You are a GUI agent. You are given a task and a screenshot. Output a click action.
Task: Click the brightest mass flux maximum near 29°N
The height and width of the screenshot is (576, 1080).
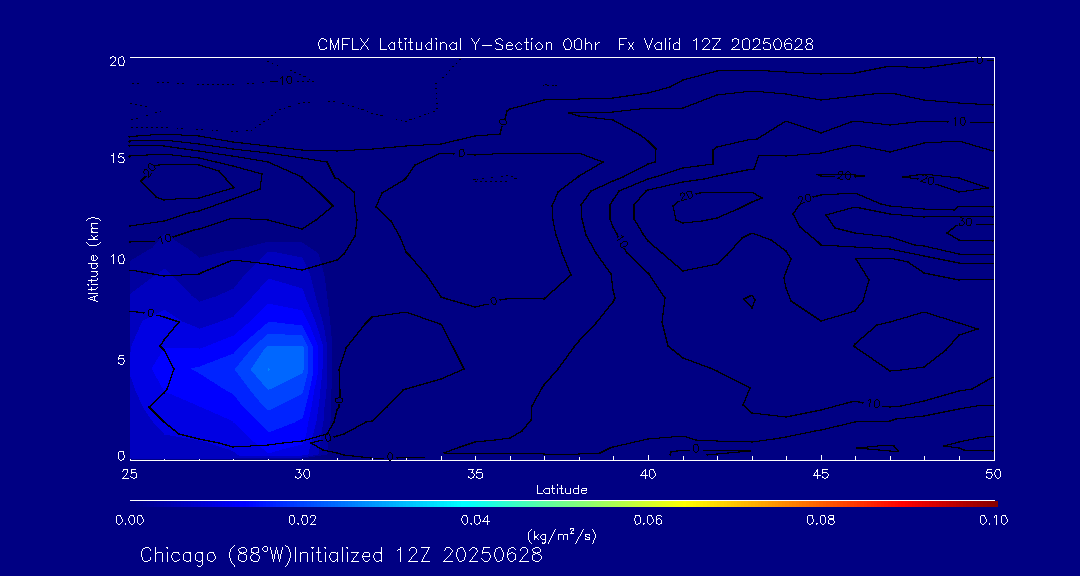(x=279, y=368)
